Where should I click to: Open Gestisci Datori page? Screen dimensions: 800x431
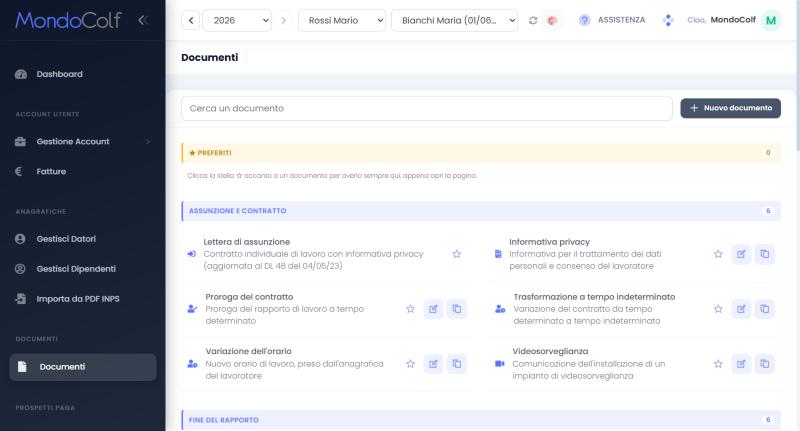(66, 239)
